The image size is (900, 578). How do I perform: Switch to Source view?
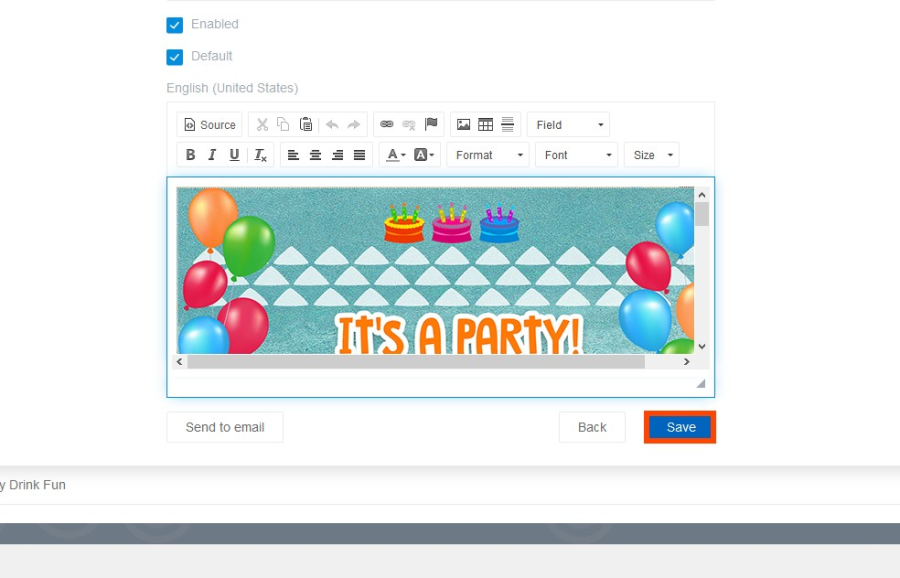[210, 125]
